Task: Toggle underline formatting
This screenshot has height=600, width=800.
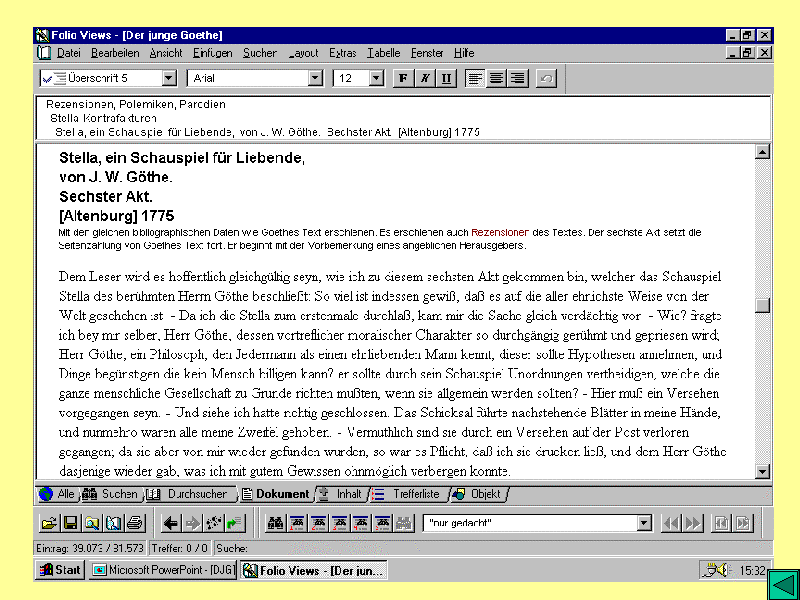Action: click(445, 78)
